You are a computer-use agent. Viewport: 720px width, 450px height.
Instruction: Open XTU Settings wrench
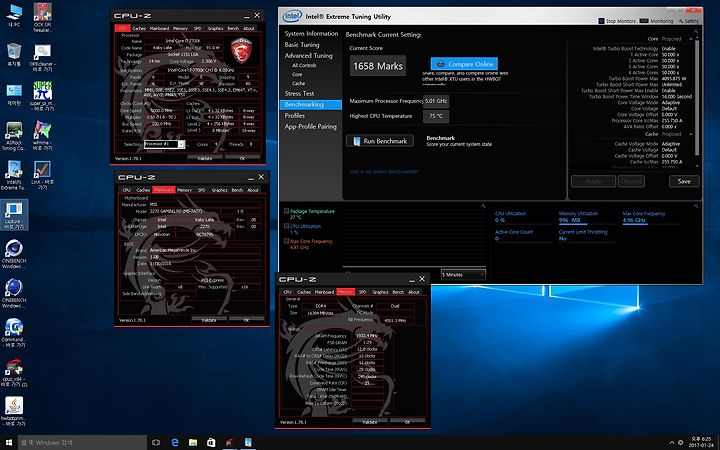click(x=687, y=21)
